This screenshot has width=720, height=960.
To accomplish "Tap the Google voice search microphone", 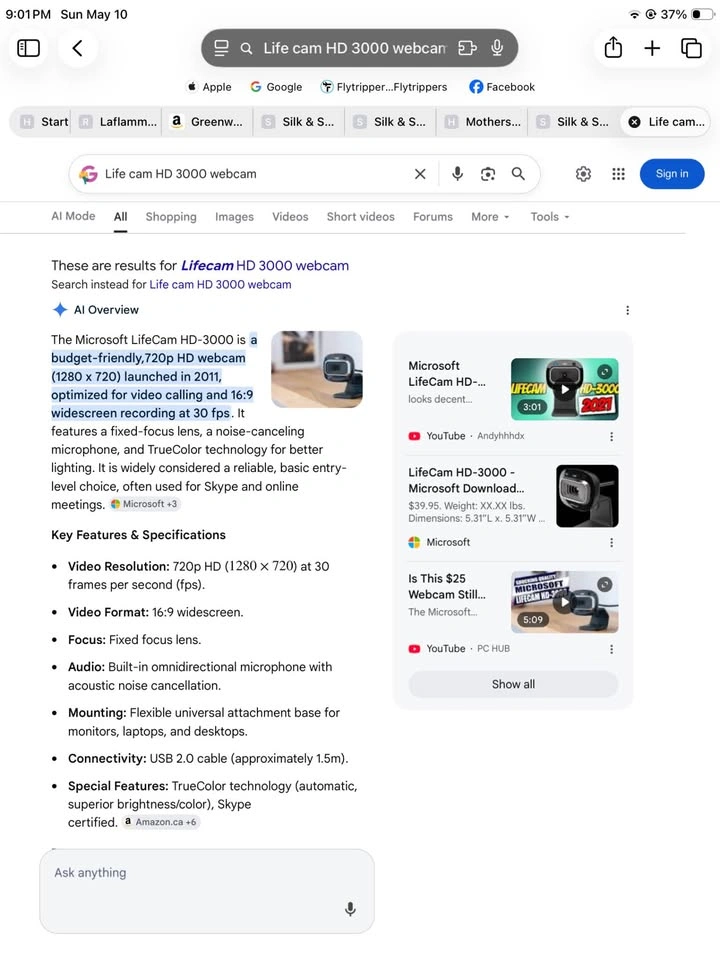I will 457,174.
